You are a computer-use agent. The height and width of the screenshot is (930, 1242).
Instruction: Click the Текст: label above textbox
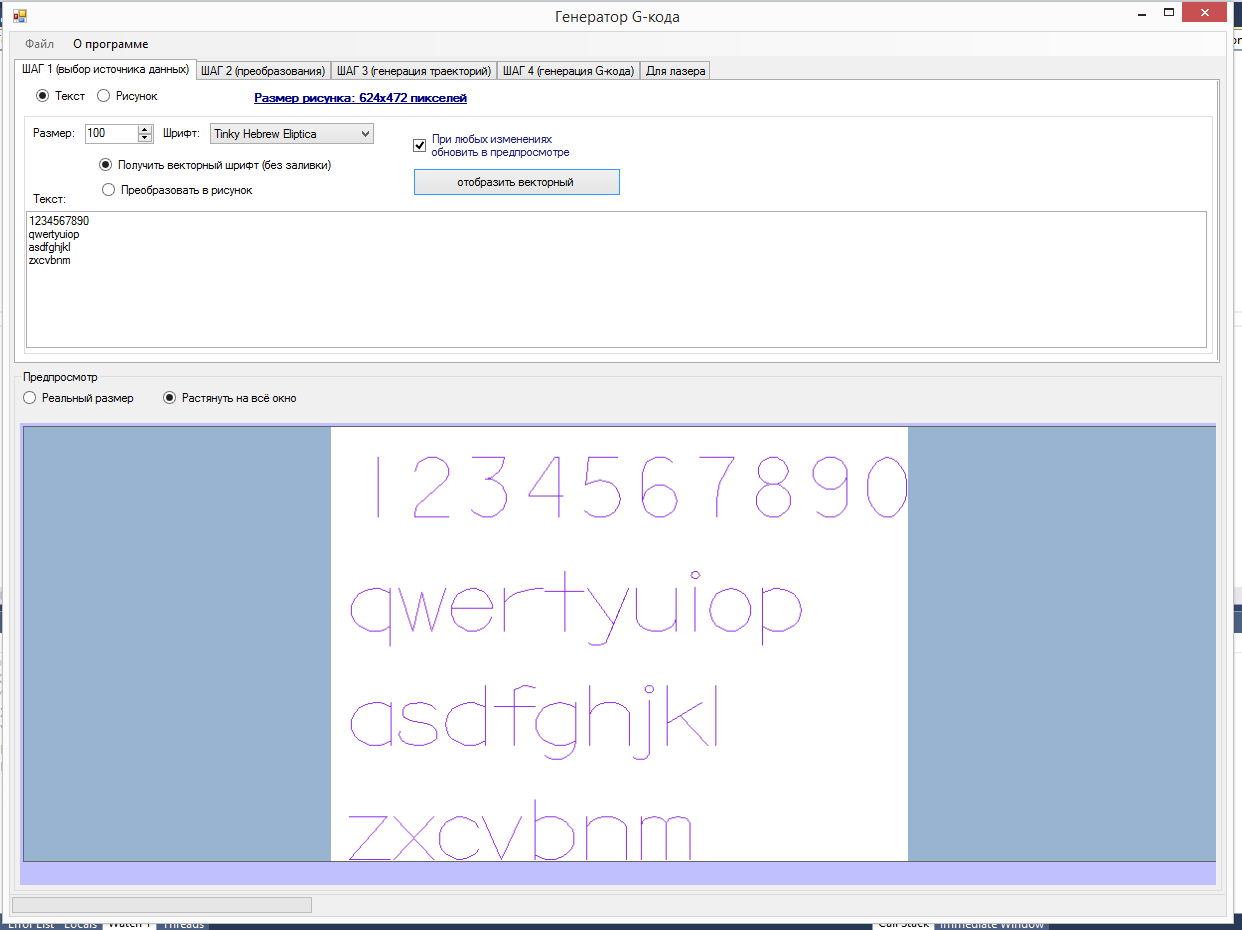(x=49, y=199)
